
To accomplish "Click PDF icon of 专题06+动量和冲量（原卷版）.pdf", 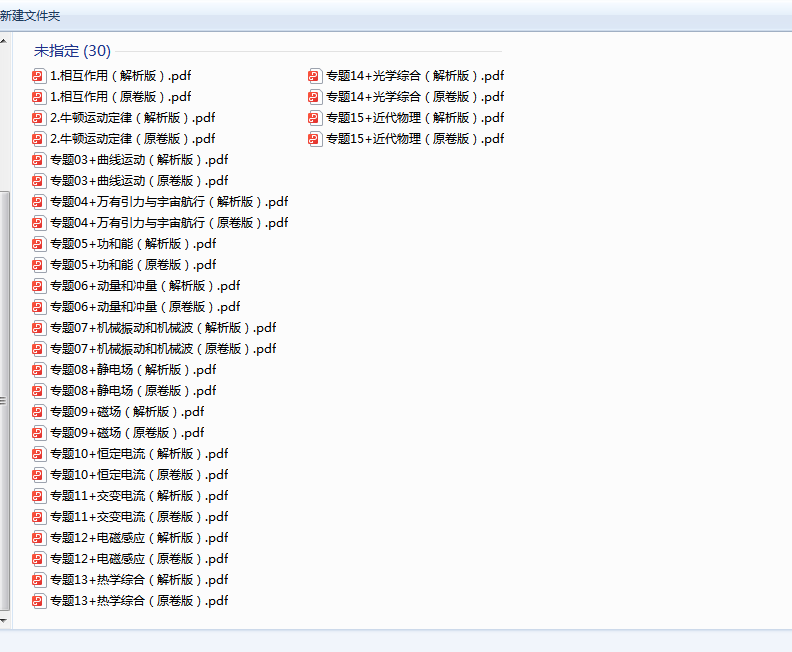I will click(x=39, y=307).
